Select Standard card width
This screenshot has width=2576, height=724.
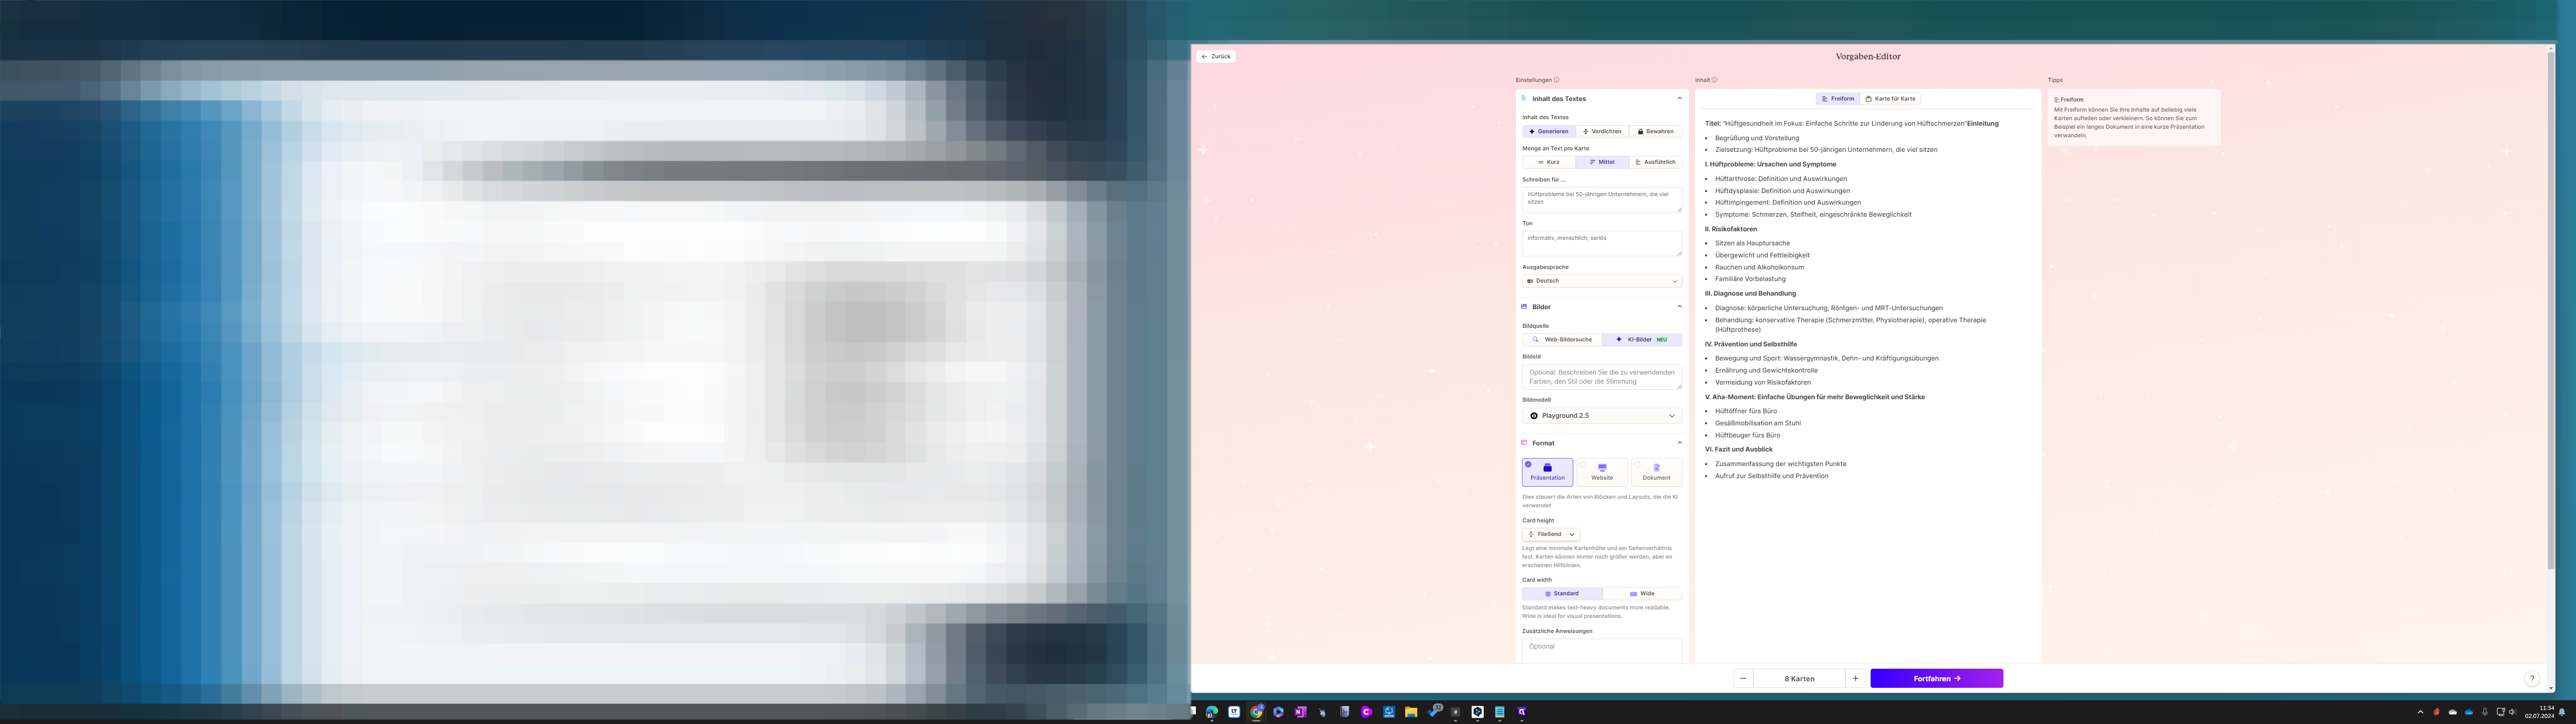pyautogui.click(x=1562, y=593)
